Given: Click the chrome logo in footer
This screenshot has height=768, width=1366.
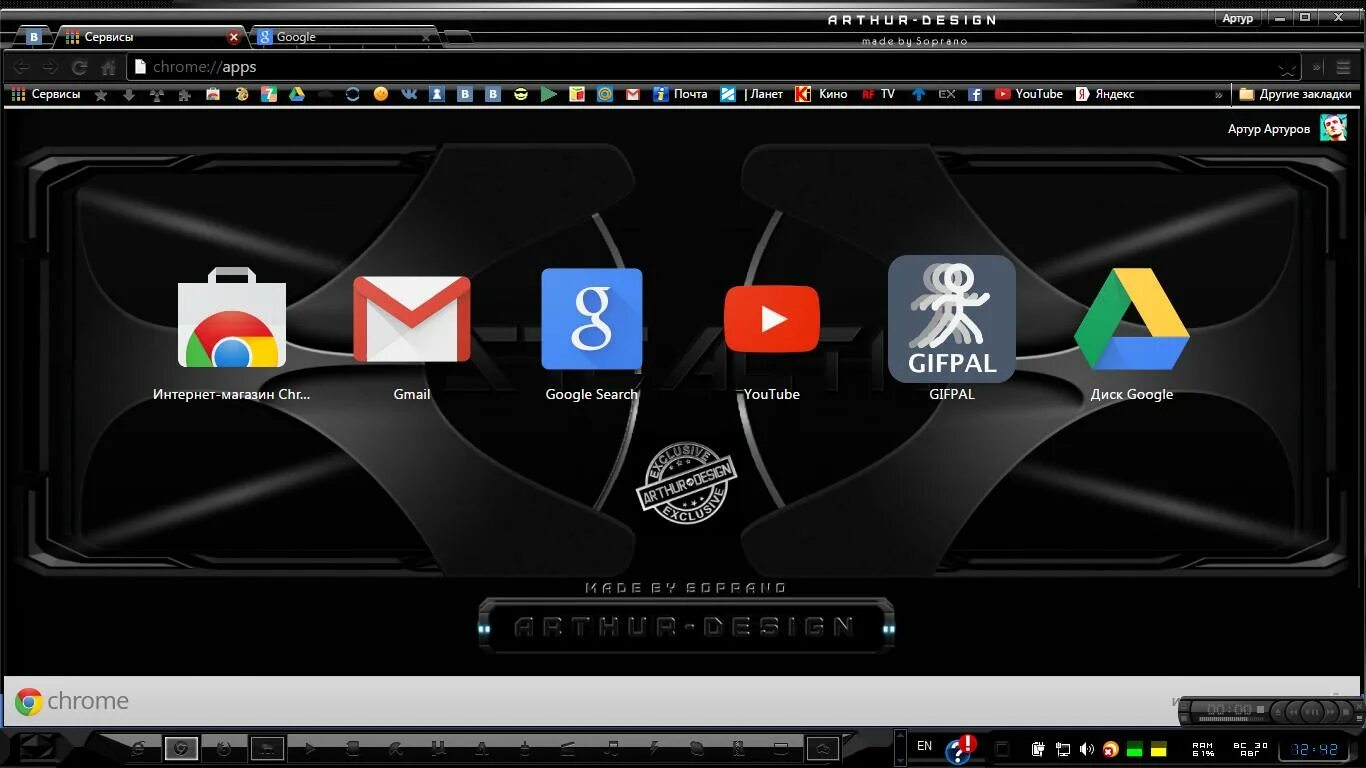Looking at the screenshot, I should coord(71,701).
